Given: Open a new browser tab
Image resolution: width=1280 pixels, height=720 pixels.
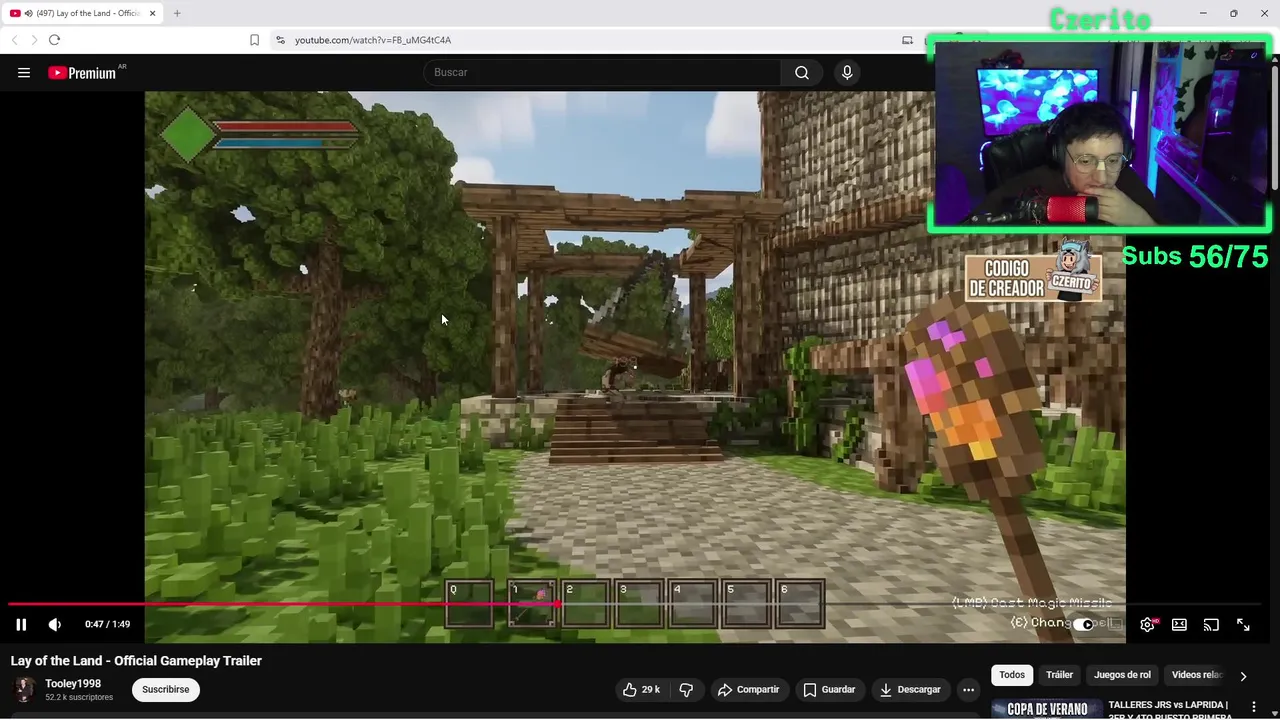Looking at the screenshot, I should click(177, 13).
